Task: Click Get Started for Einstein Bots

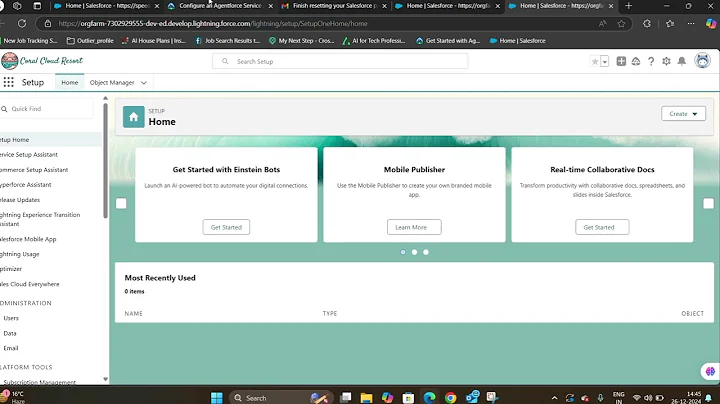Action: click(226, 227)
